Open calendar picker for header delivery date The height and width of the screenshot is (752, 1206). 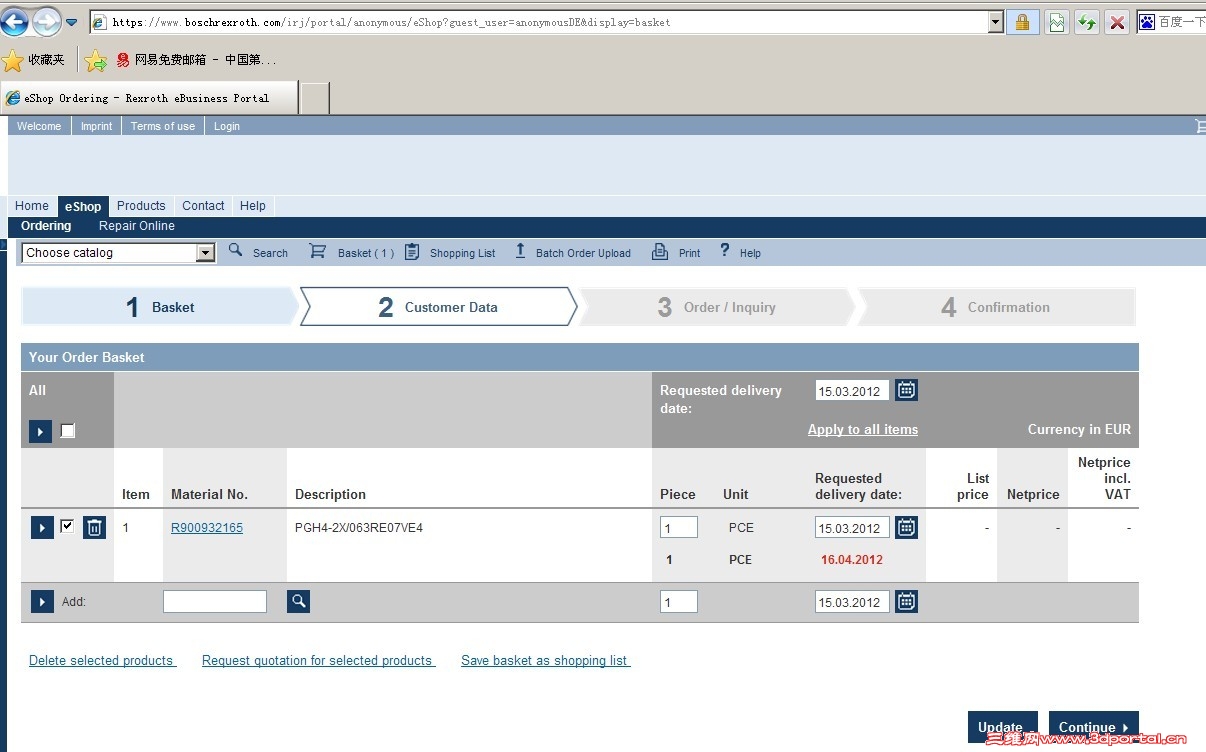906,390
